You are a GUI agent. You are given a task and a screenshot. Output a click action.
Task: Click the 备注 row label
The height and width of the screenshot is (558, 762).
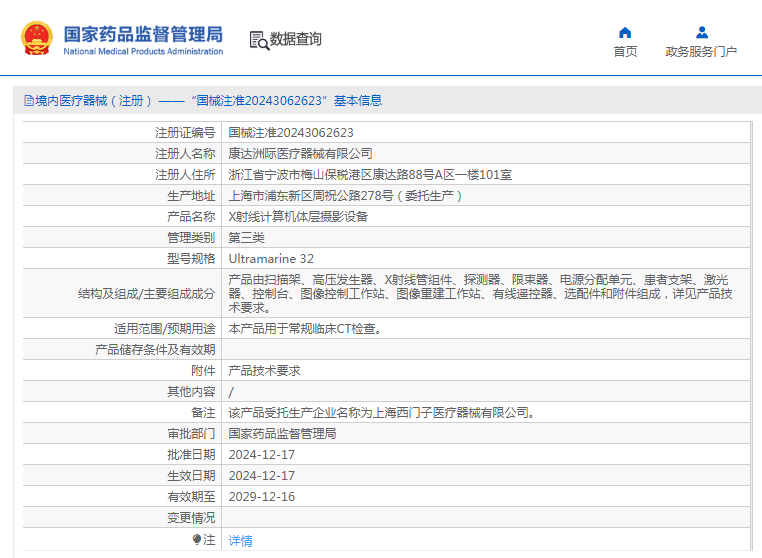(203, 413)
